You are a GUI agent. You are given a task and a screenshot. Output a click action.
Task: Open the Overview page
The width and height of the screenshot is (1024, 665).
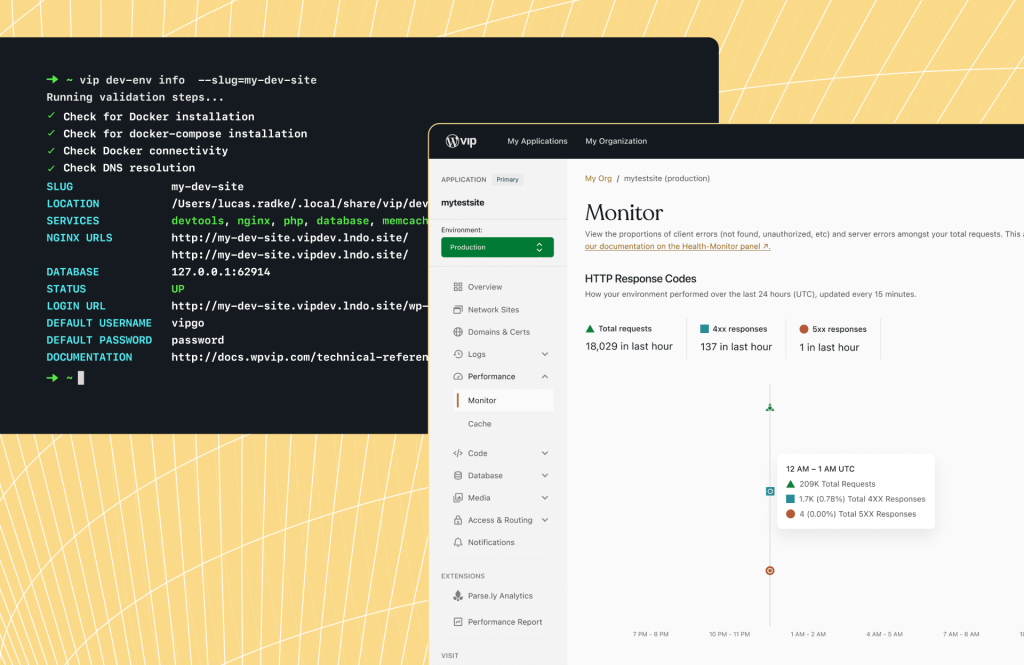point(485,287)
